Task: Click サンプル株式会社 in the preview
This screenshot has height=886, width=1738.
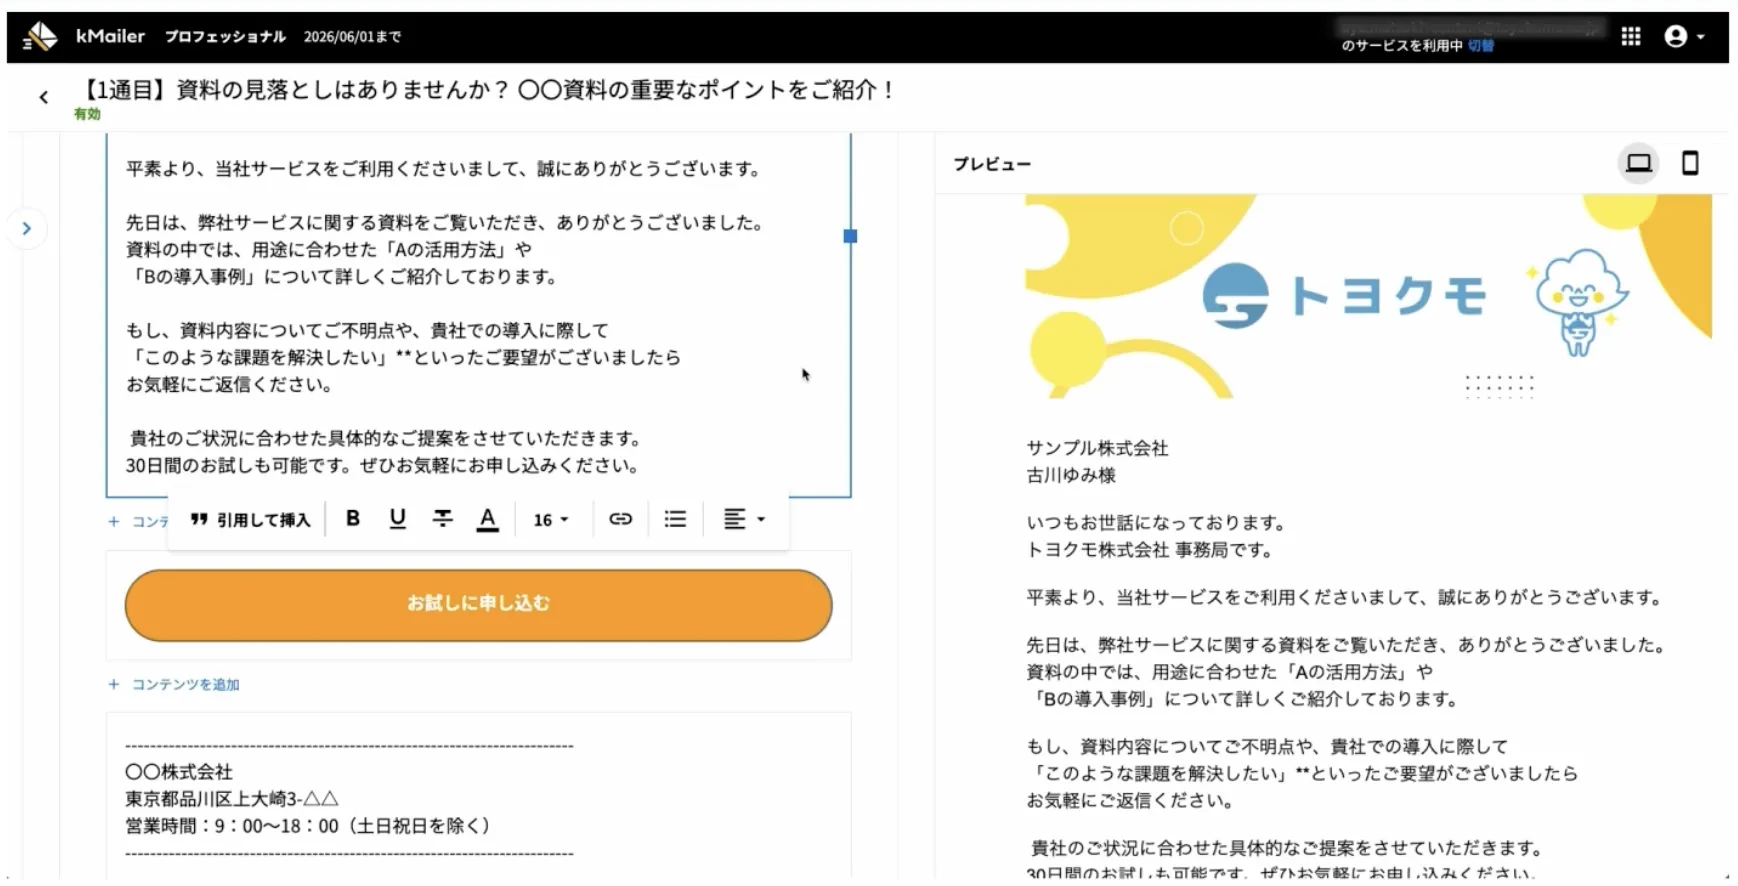Action: [1097, 448]
